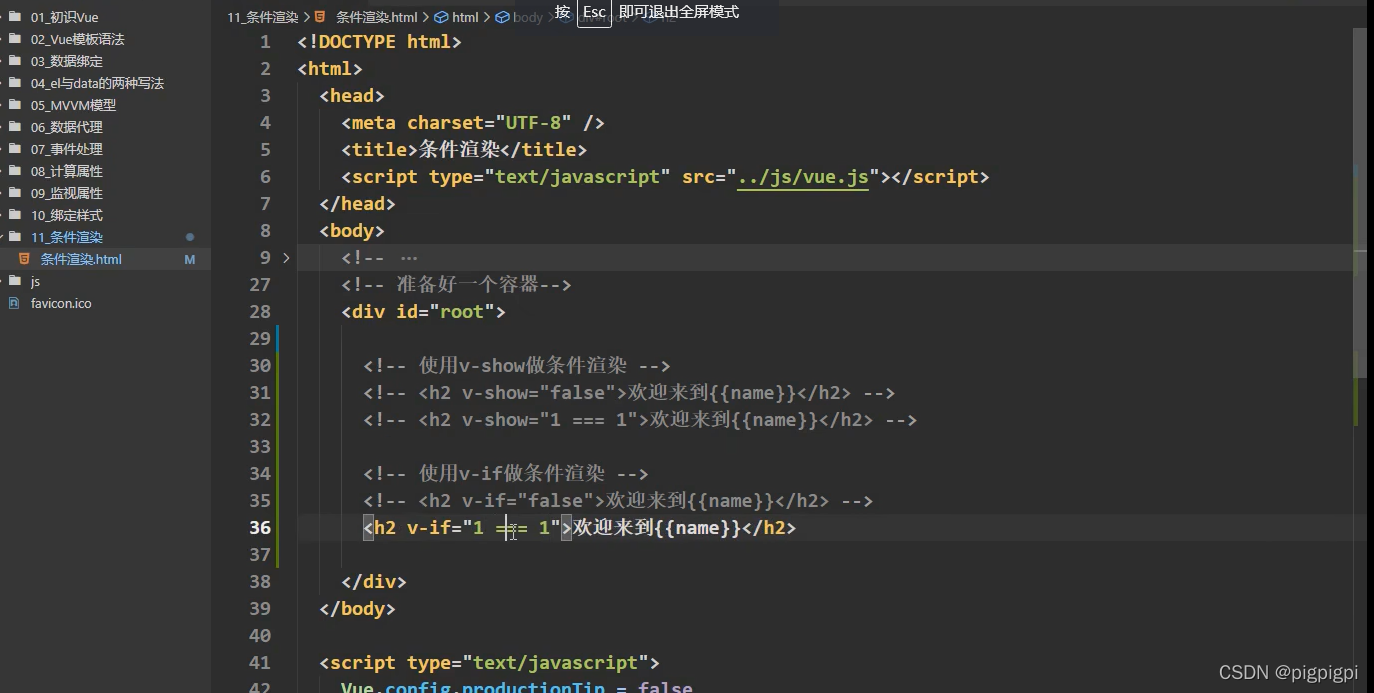Click the modified dot indicator on 11_条件渲染

tap(190, 237)
